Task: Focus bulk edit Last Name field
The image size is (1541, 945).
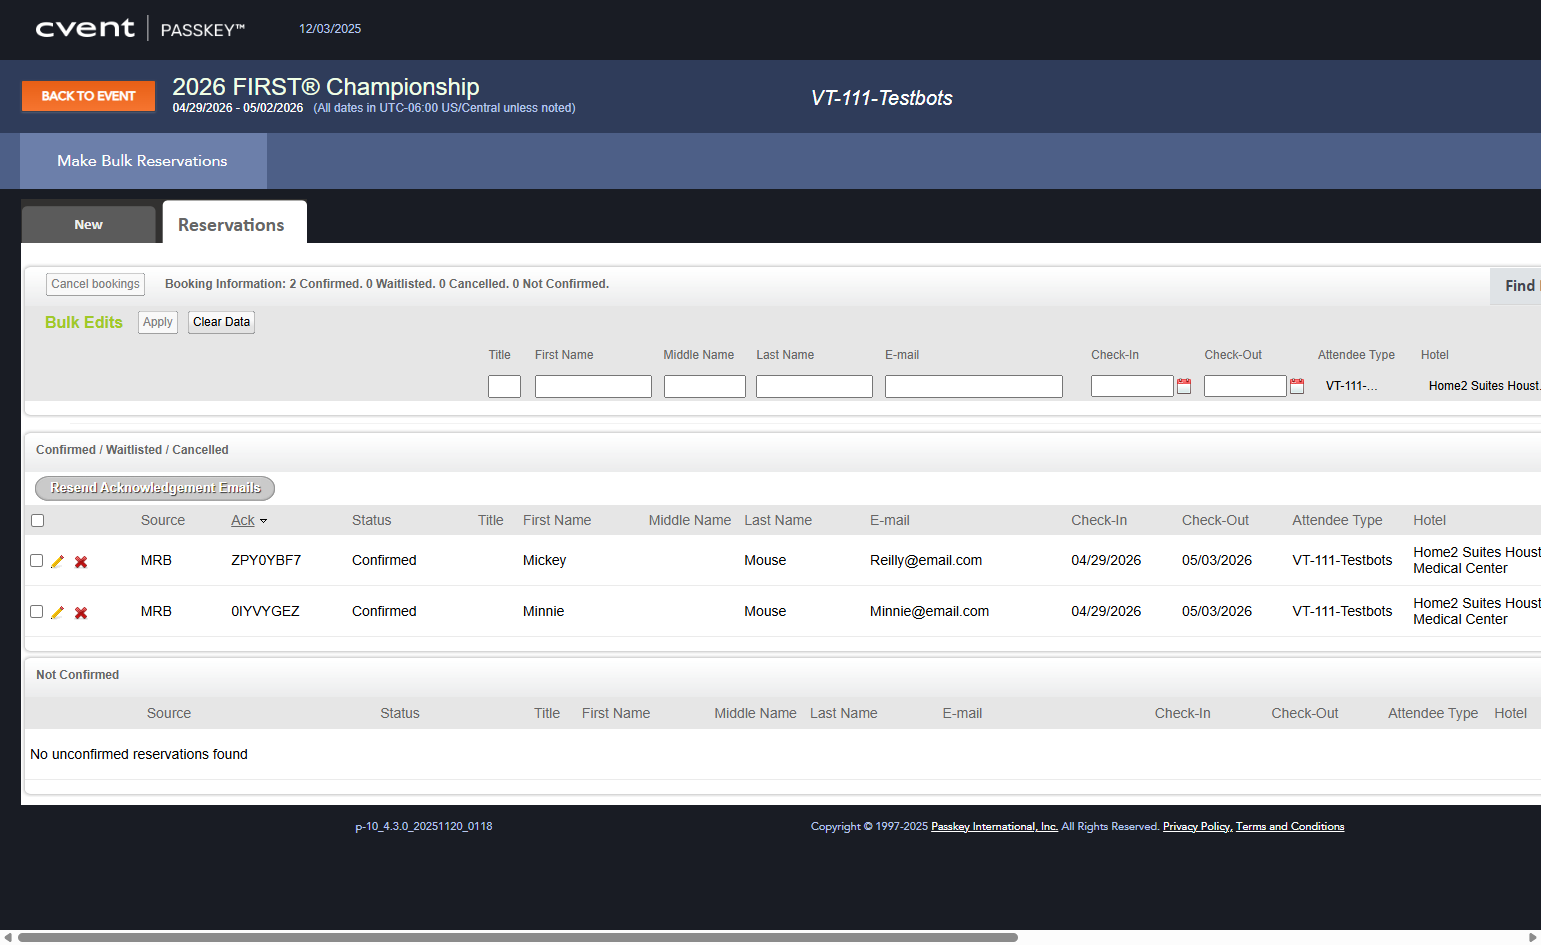Action: point(814,386)
